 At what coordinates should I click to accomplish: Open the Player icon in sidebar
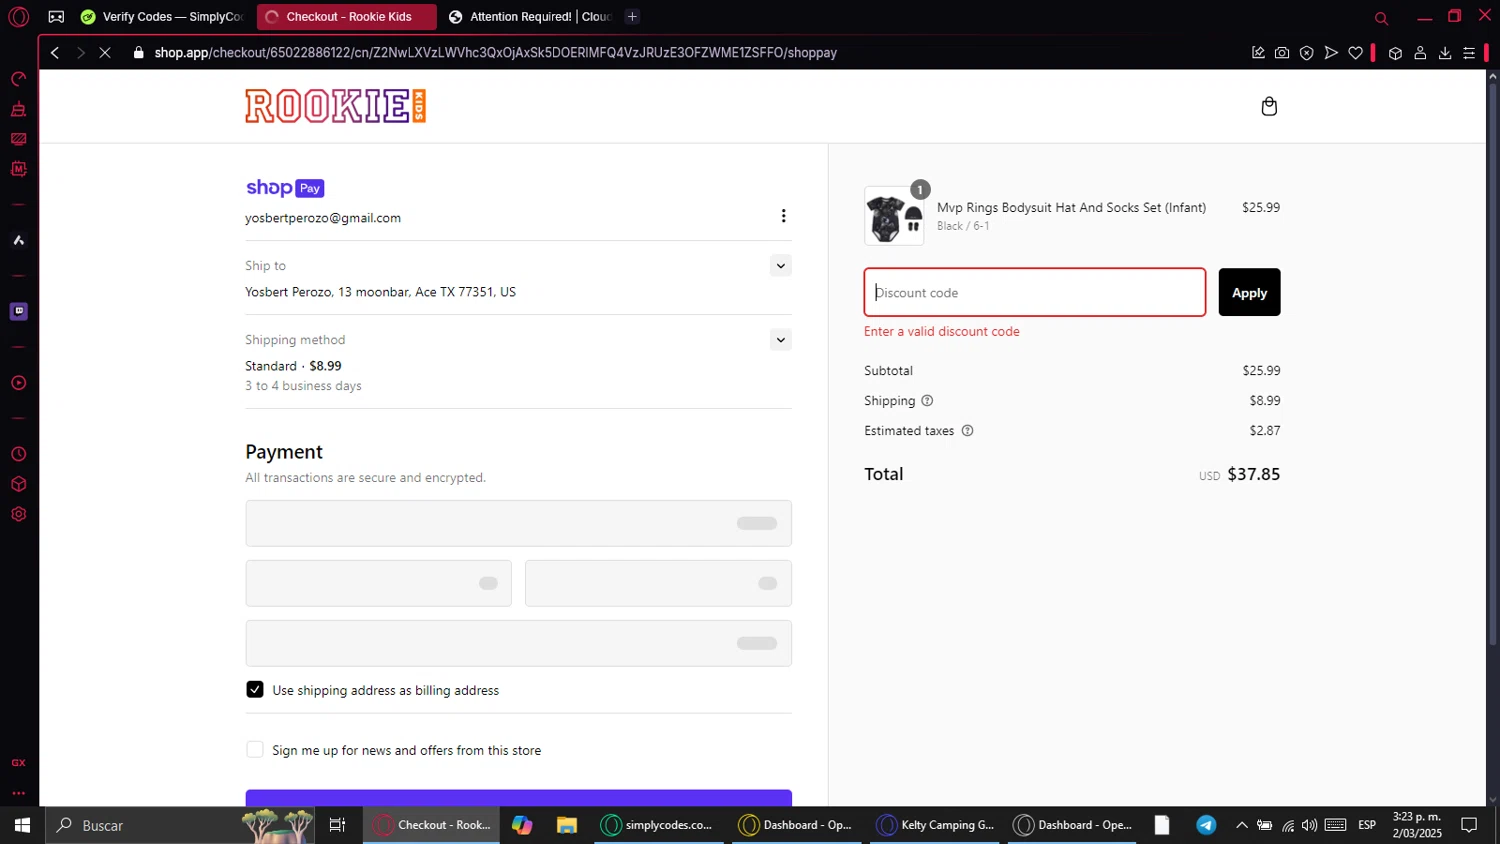pyautogui.click(x=18, y=383)
